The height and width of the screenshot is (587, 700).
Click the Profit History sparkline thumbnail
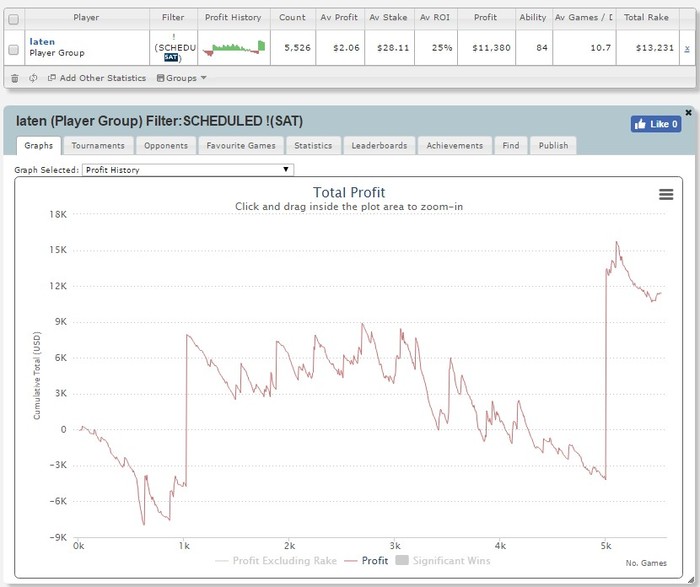[233, 48]
